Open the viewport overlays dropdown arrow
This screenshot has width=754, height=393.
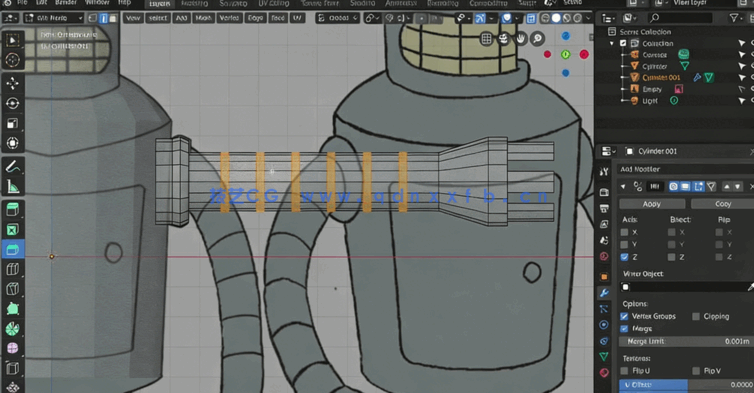click(x=517, y=18)
